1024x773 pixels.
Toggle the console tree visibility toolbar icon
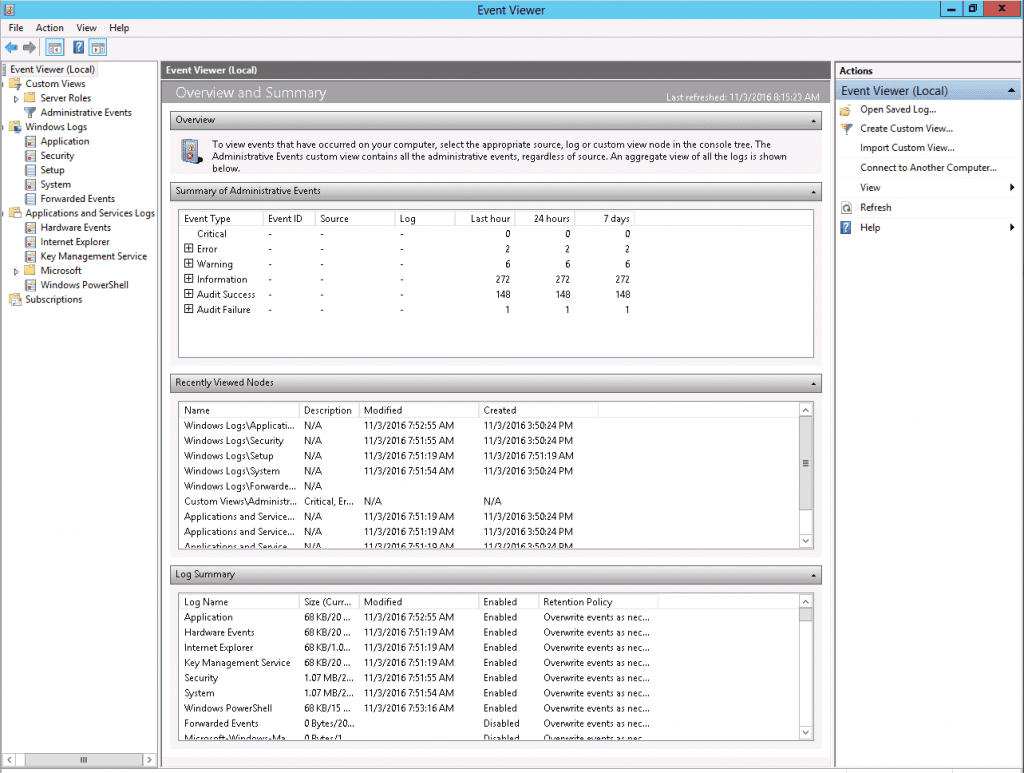pos(52,47)
